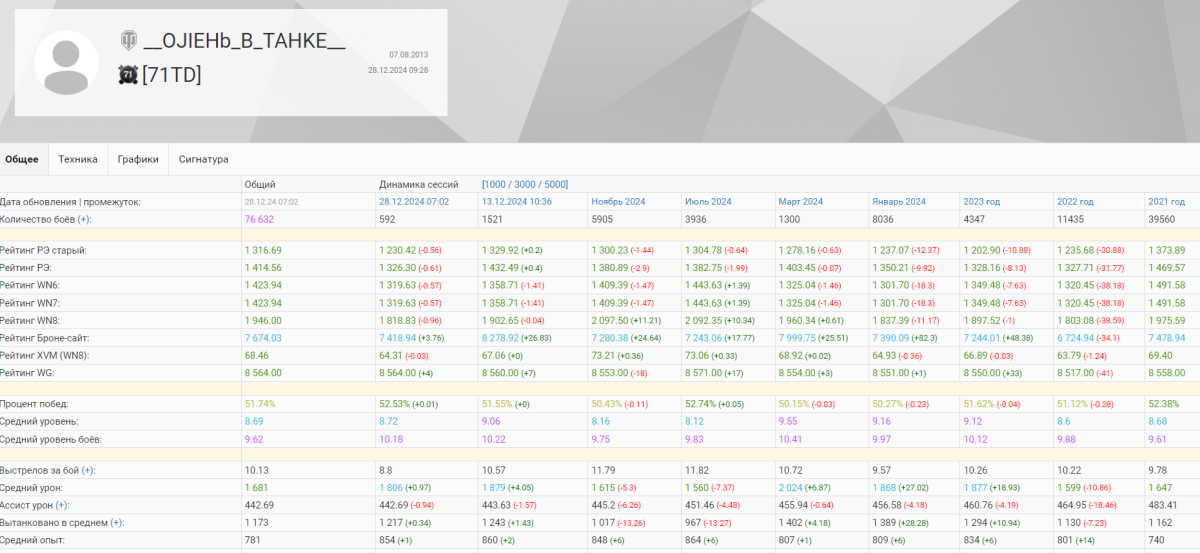Click the 71TD clan emblem icon
Viewport: 1200px width, 553px height.
click(x=128, y=74)
